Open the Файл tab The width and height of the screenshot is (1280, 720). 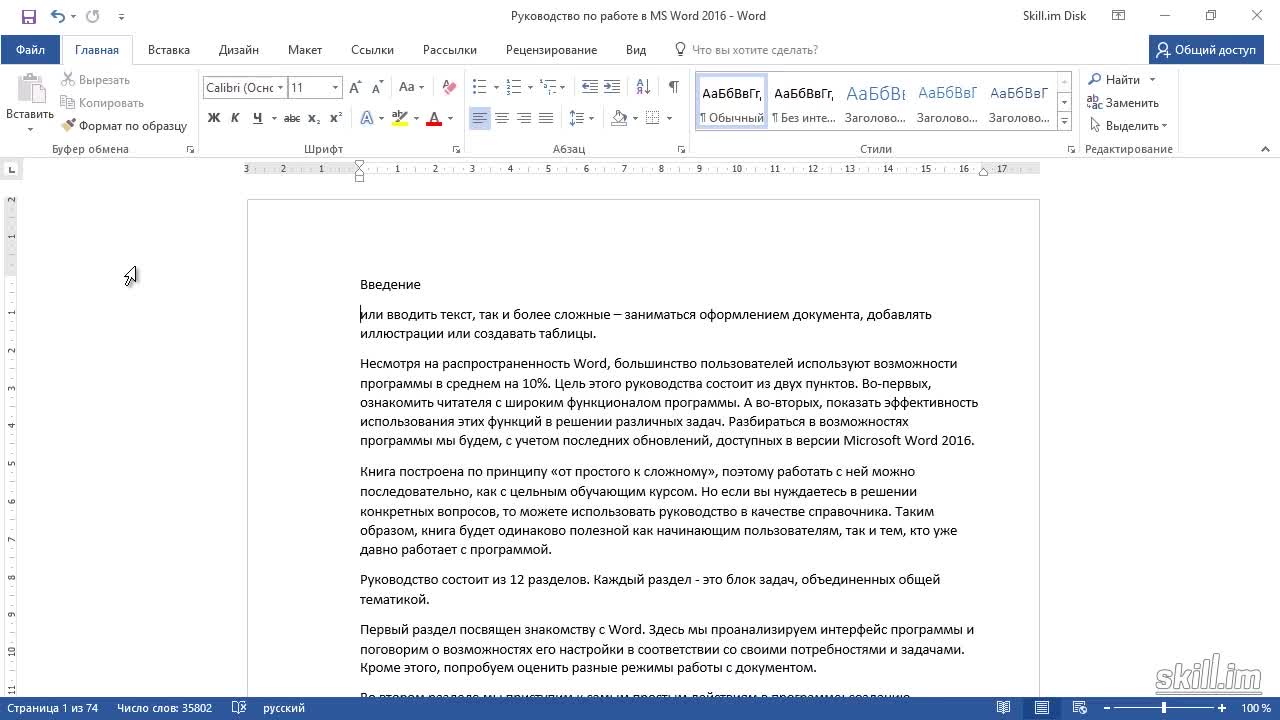click(30, 50)
